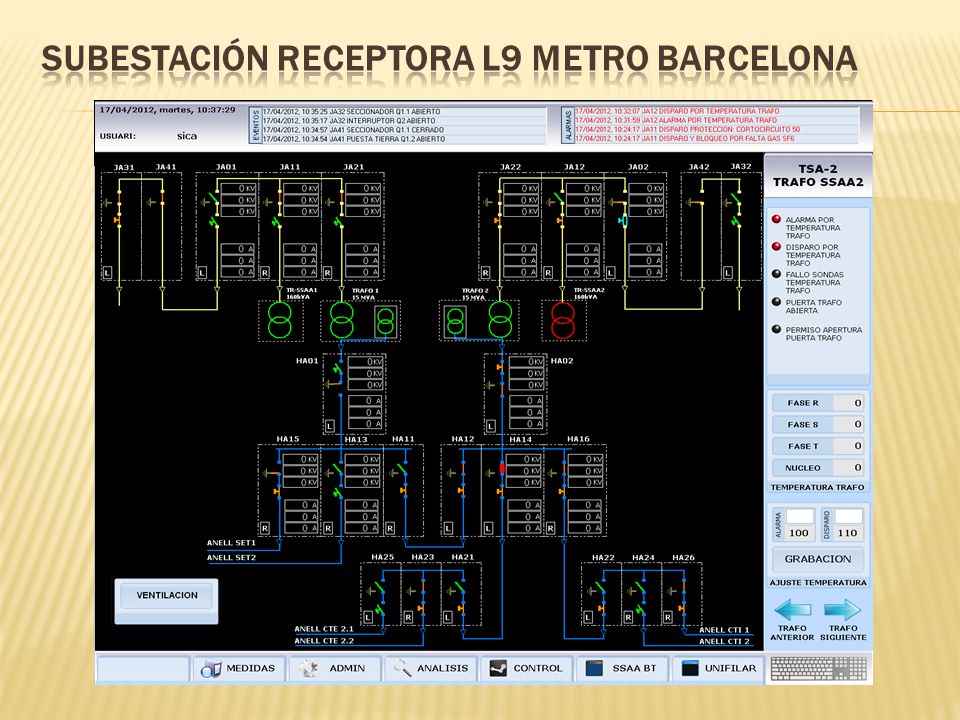Viewport: 960px width, 720px height.
Task: Select the green disconnector in bay JA01
Action: point(214,199)
